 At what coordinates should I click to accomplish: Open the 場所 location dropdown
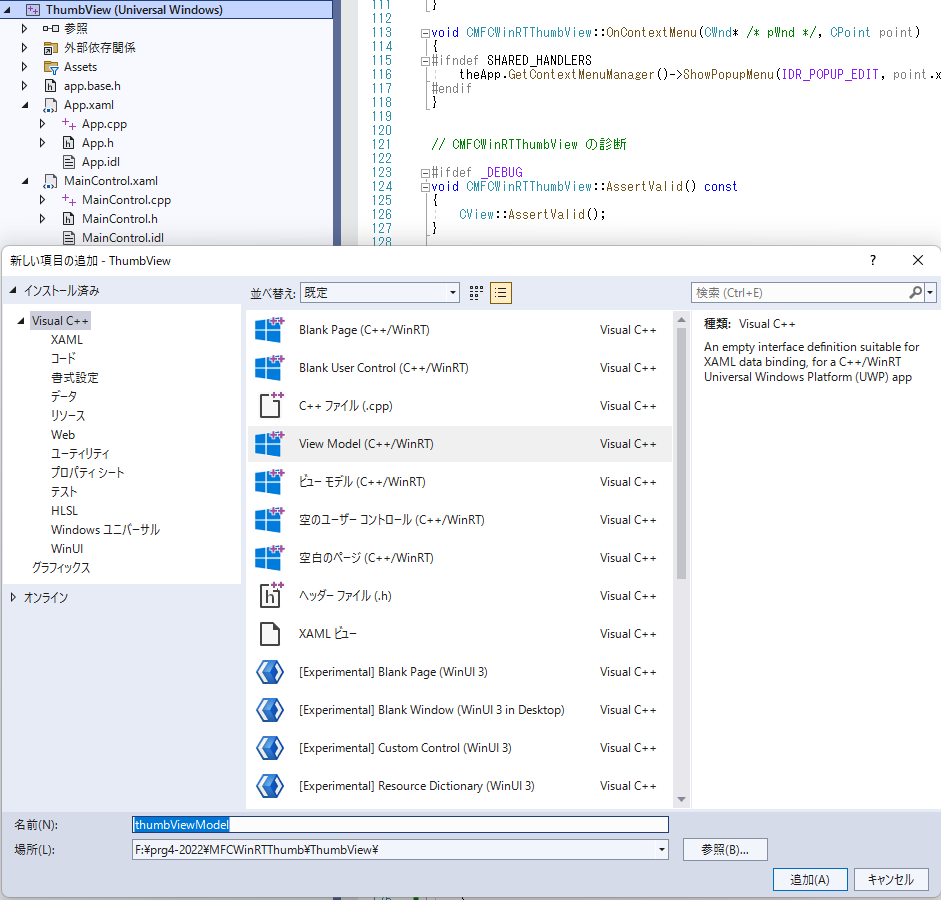pyautogui.click(x=661, y=850)
